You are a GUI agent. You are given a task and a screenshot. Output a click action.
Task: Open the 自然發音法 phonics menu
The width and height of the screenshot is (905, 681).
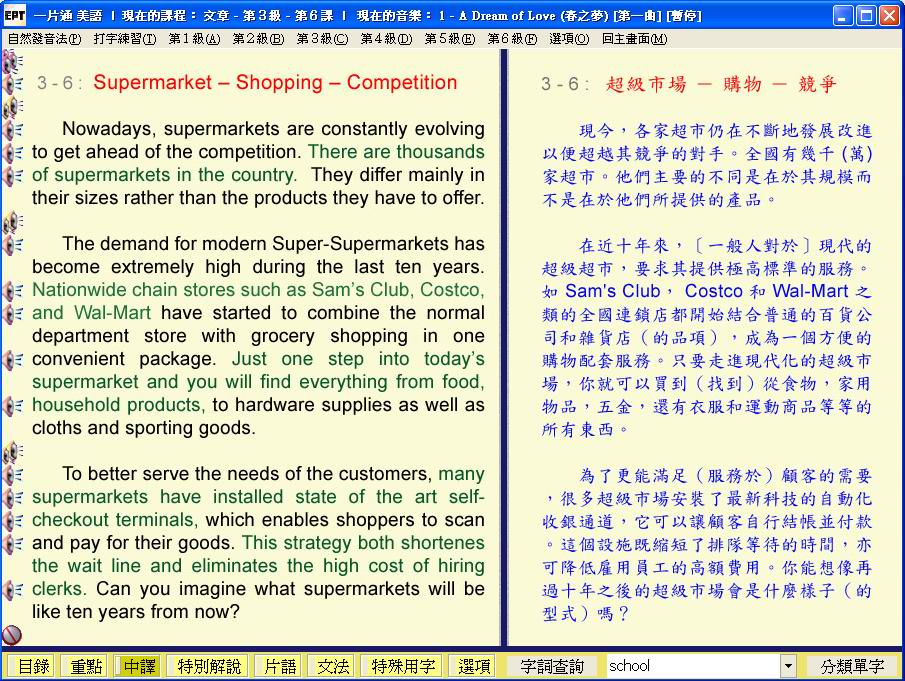[x=44, y=39]
